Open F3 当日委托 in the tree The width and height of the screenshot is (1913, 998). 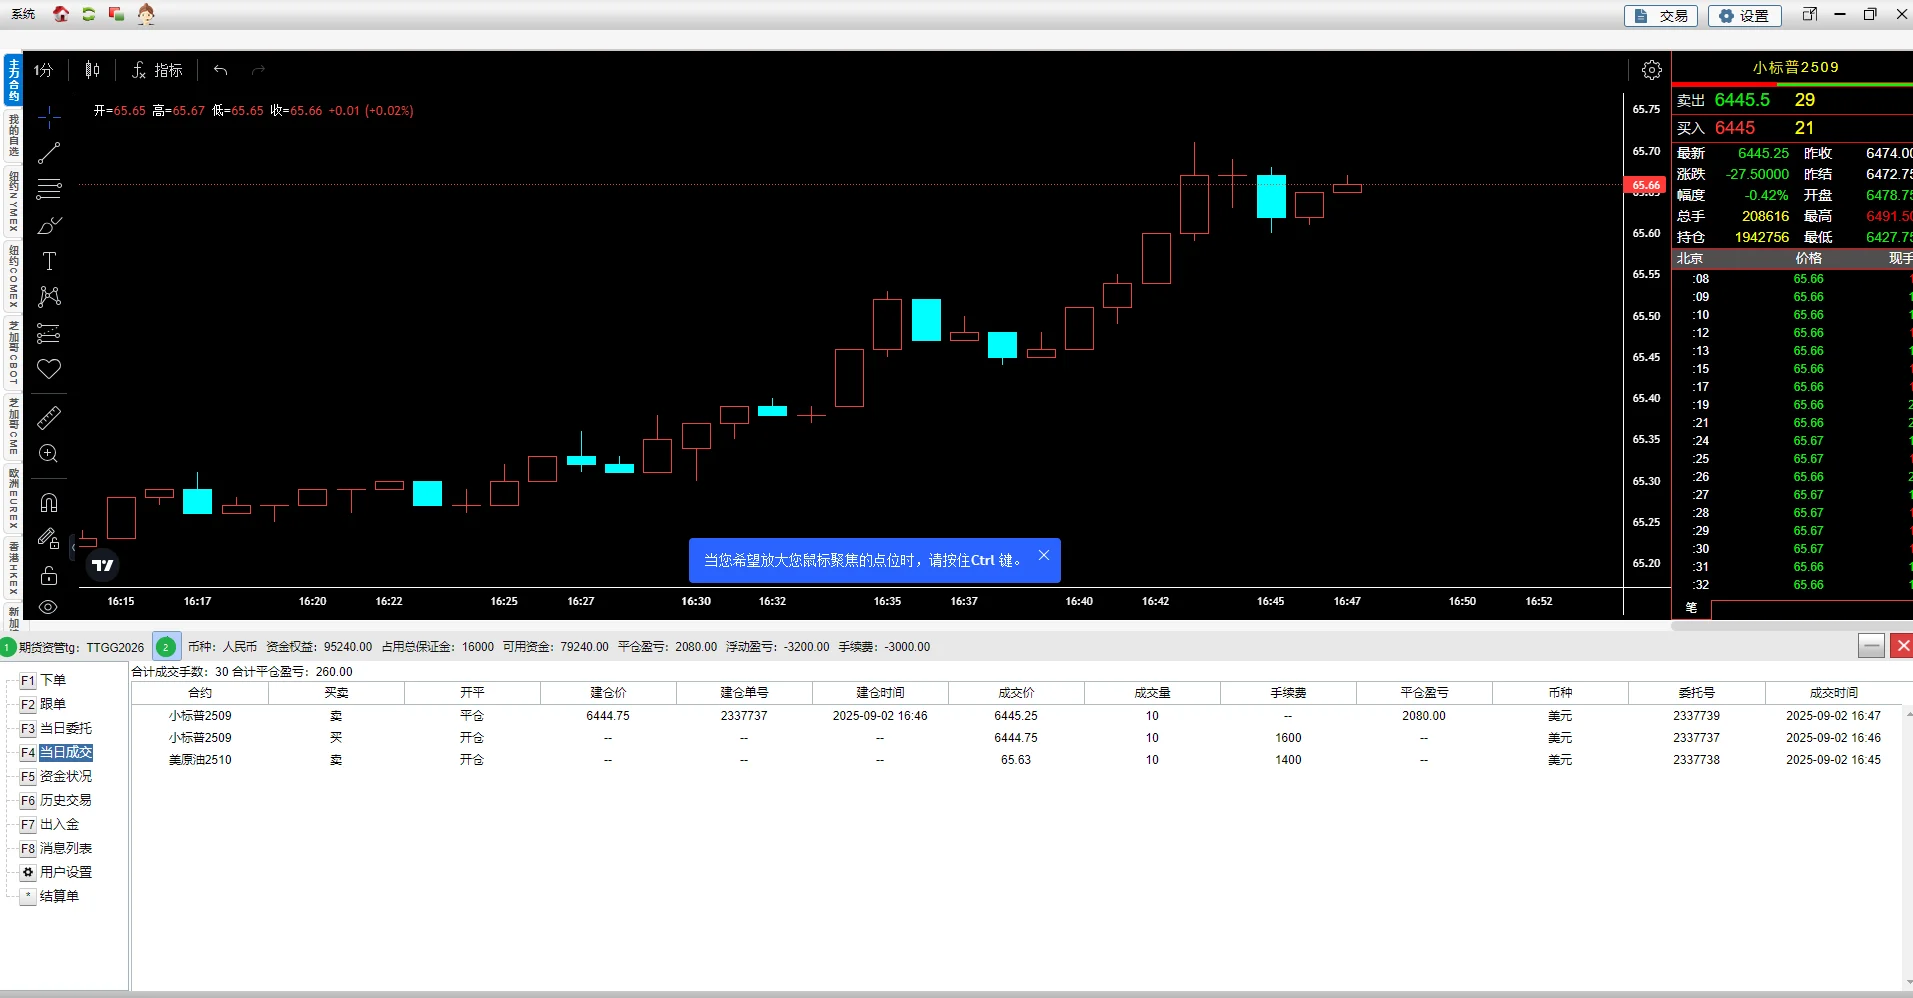pyautogui.click(x=56, y=728)
